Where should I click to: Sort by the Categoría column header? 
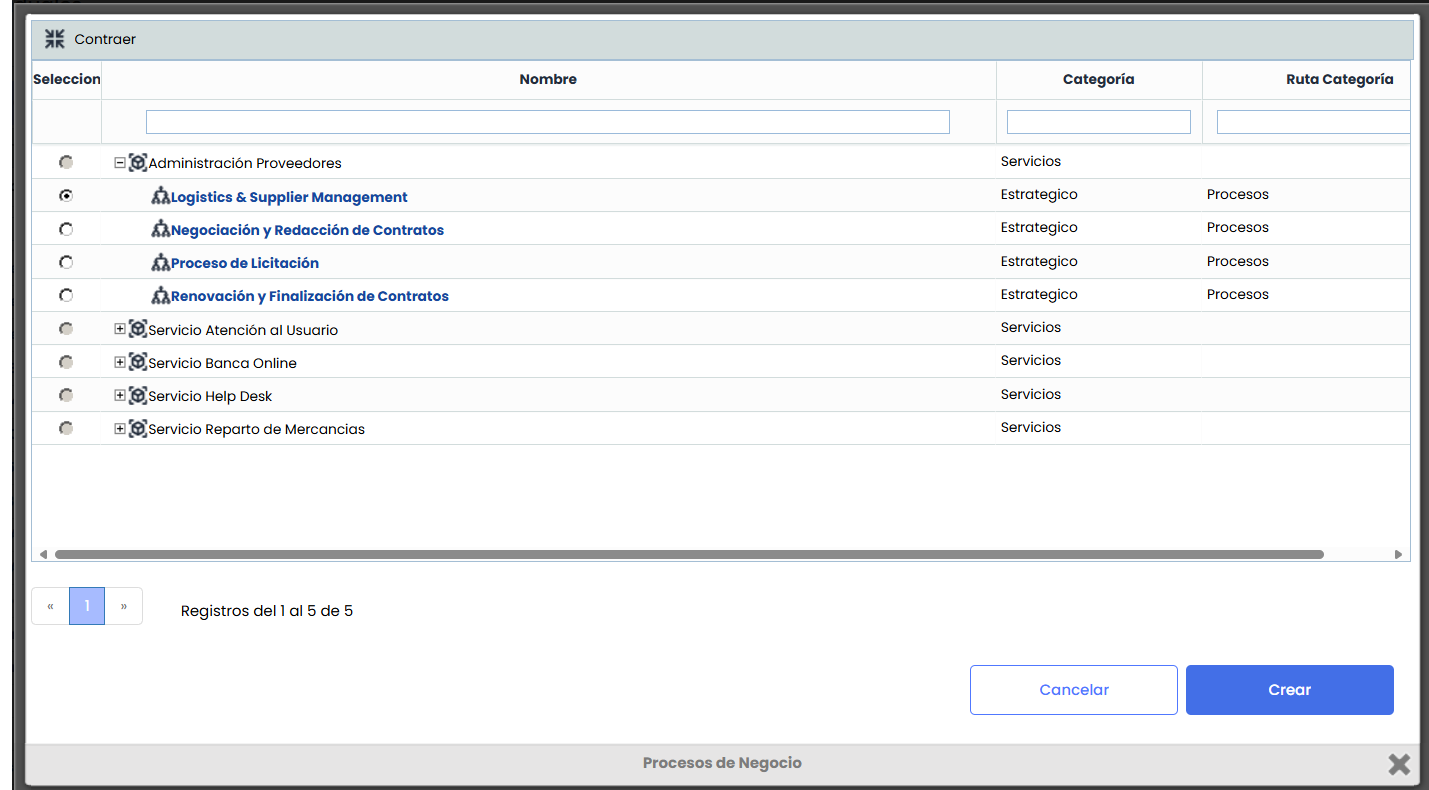[1098, 79]
